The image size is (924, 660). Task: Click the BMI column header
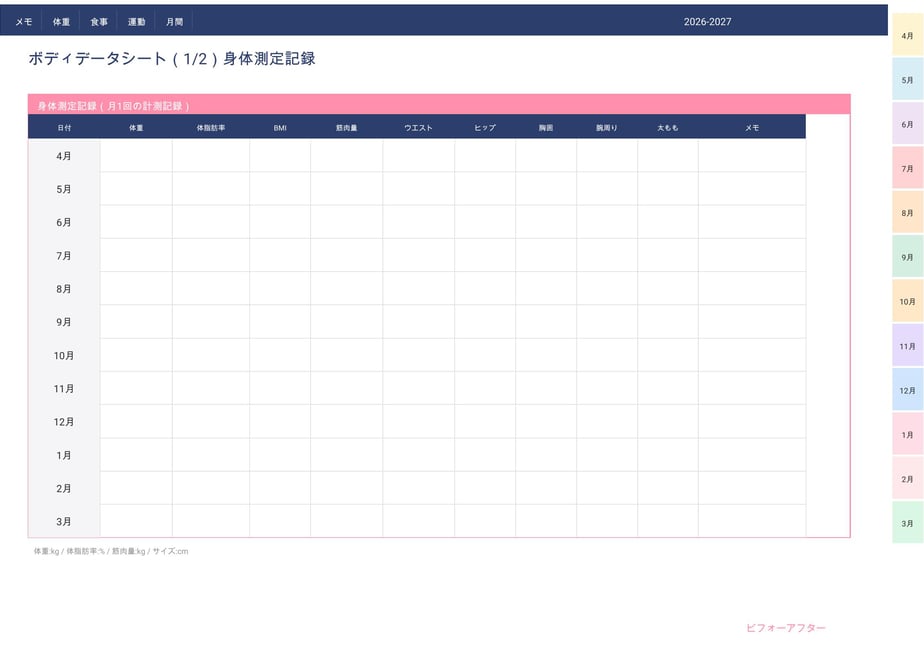[x=280, y=127]
